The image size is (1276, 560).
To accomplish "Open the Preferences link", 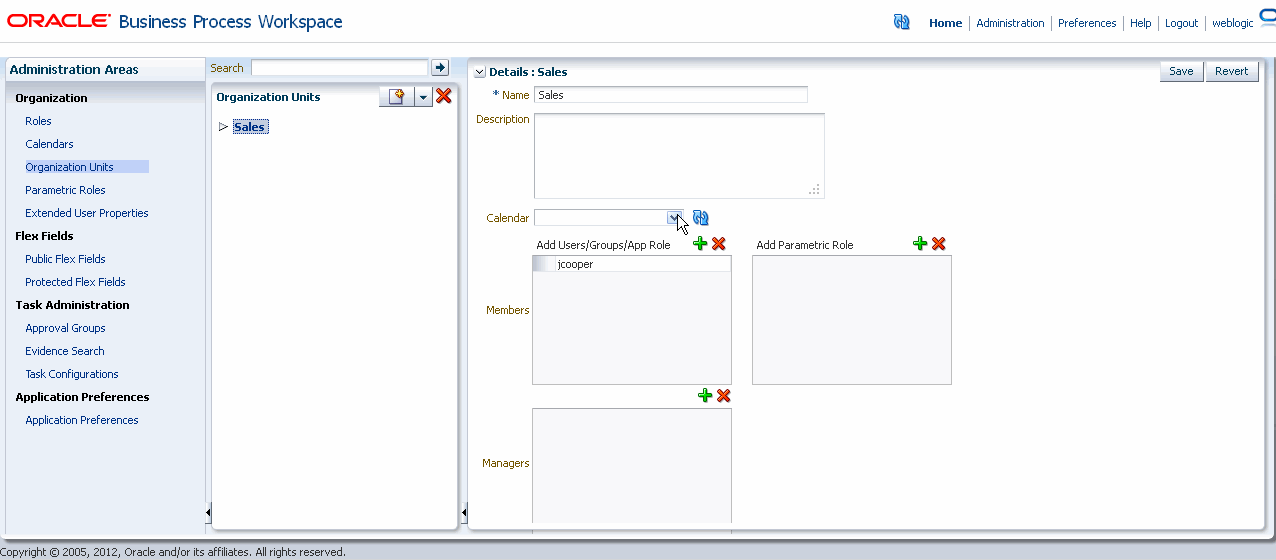I will click(1087, 23).
